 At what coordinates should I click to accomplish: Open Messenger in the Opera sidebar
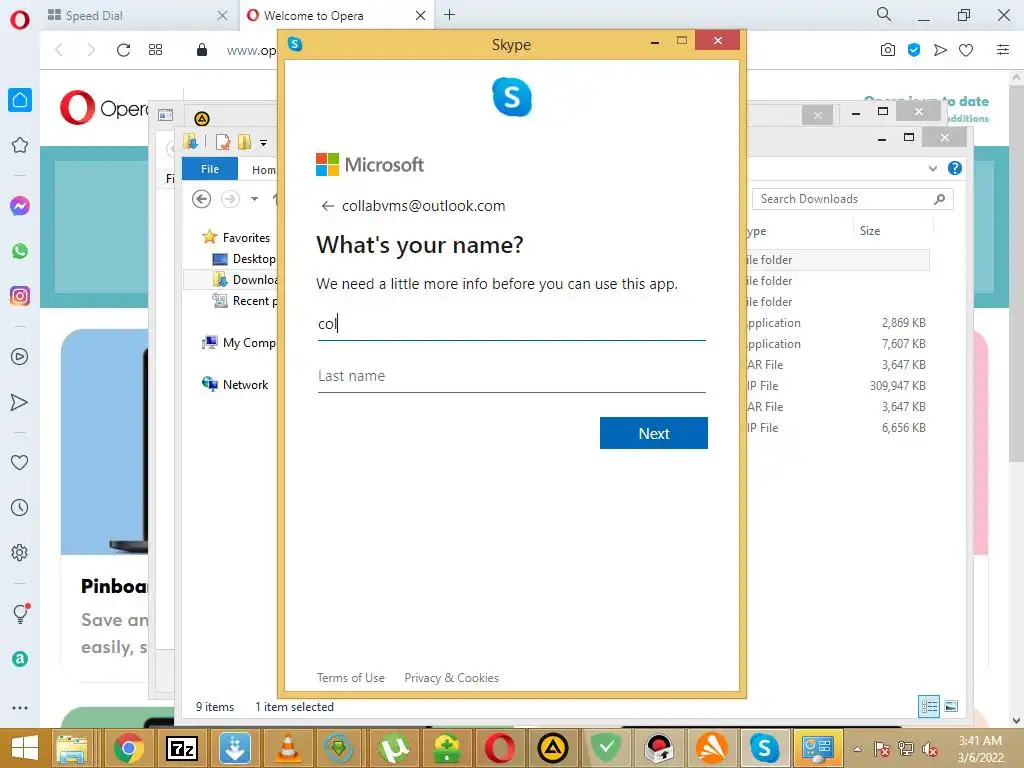click(x=20, y=206)
